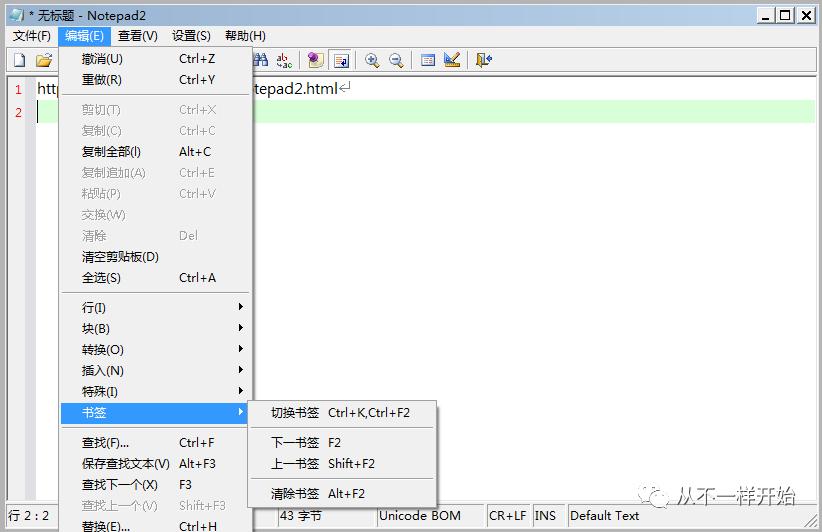Screen dimensions: 822x532
Task: Click the Exit door toolbar icon
Action: point(484,60)
